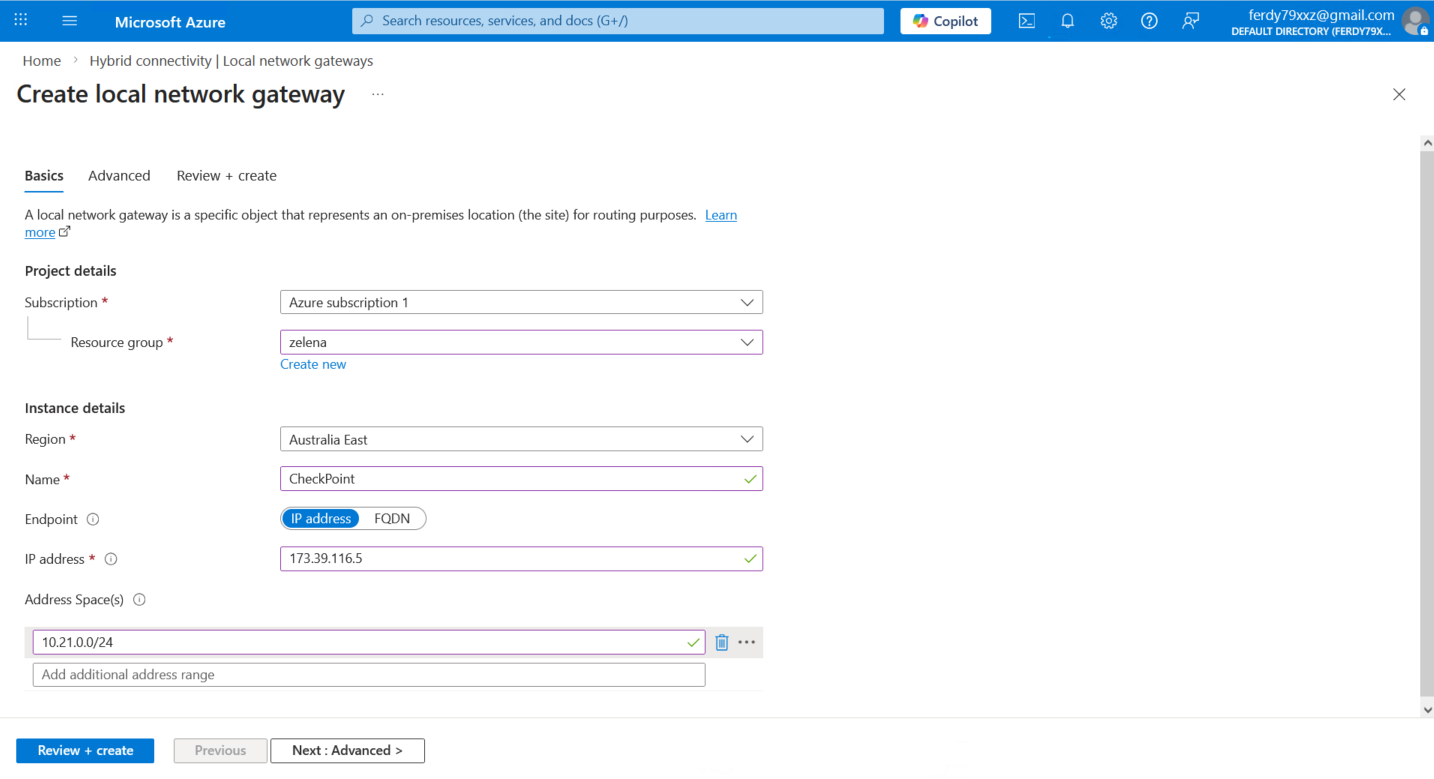Switch to the Advanced tab
The image size is (1434, 779).
pos(119,176)
